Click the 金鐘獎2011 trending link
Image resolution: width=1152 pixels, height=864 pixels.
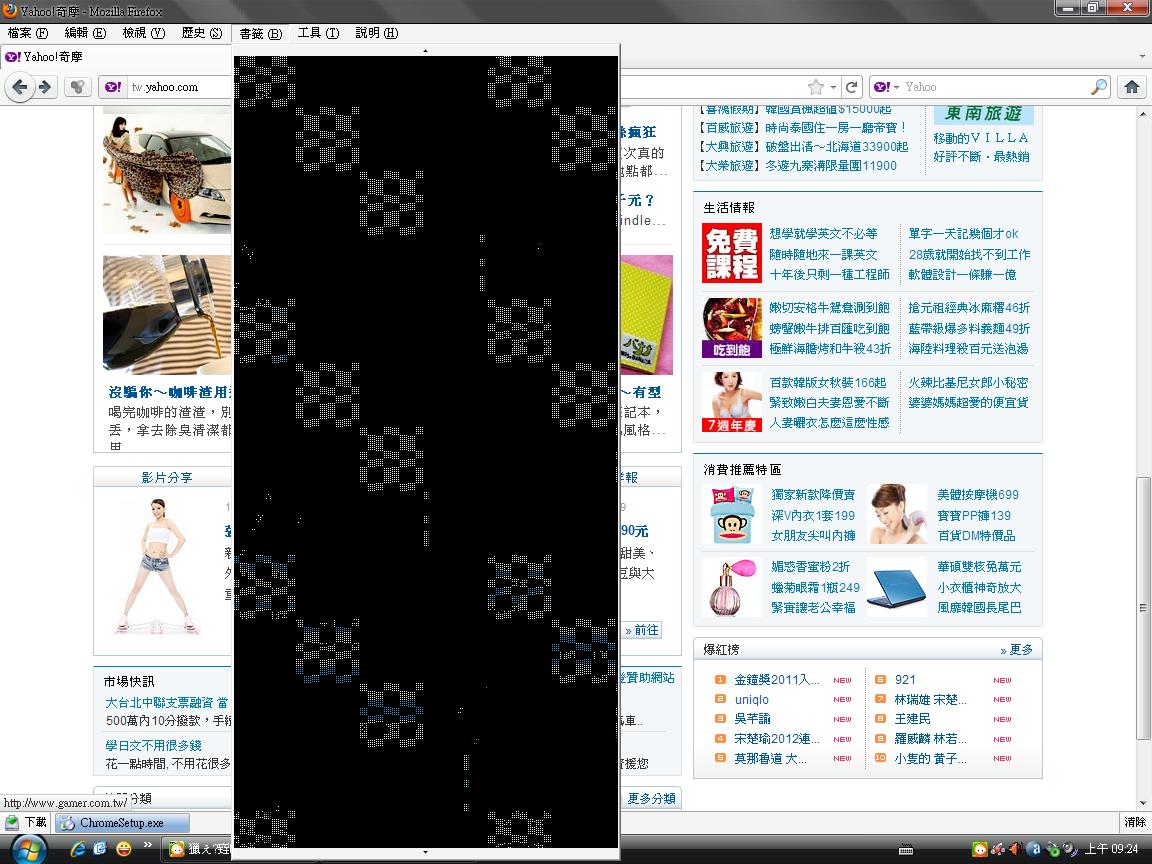click(776, 680)
